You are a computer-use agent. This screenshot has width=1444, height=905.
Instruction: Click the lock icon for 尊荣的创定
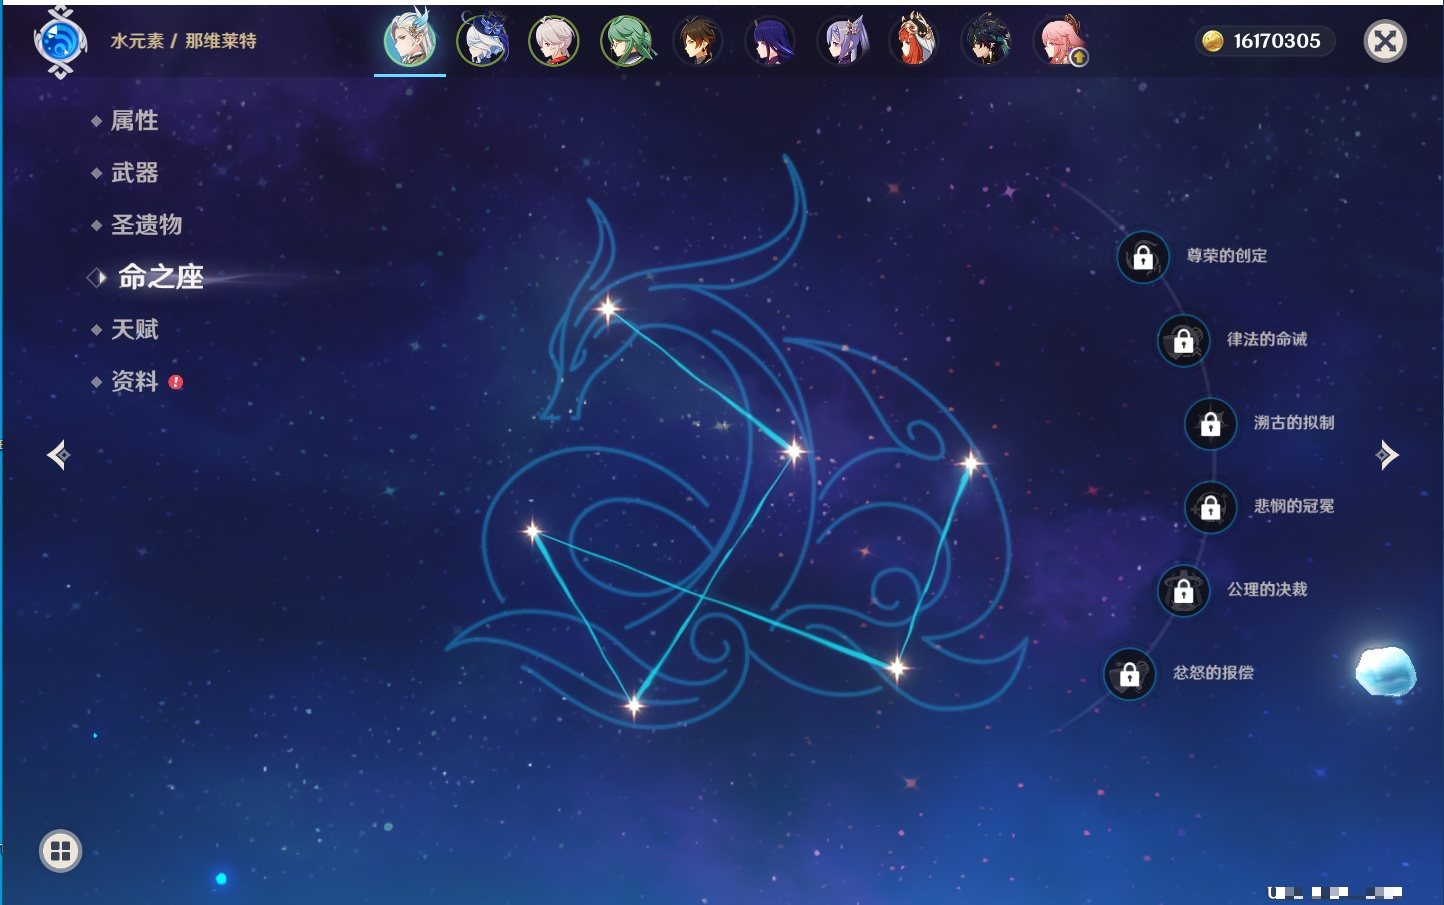click(x=1143, y=258)
